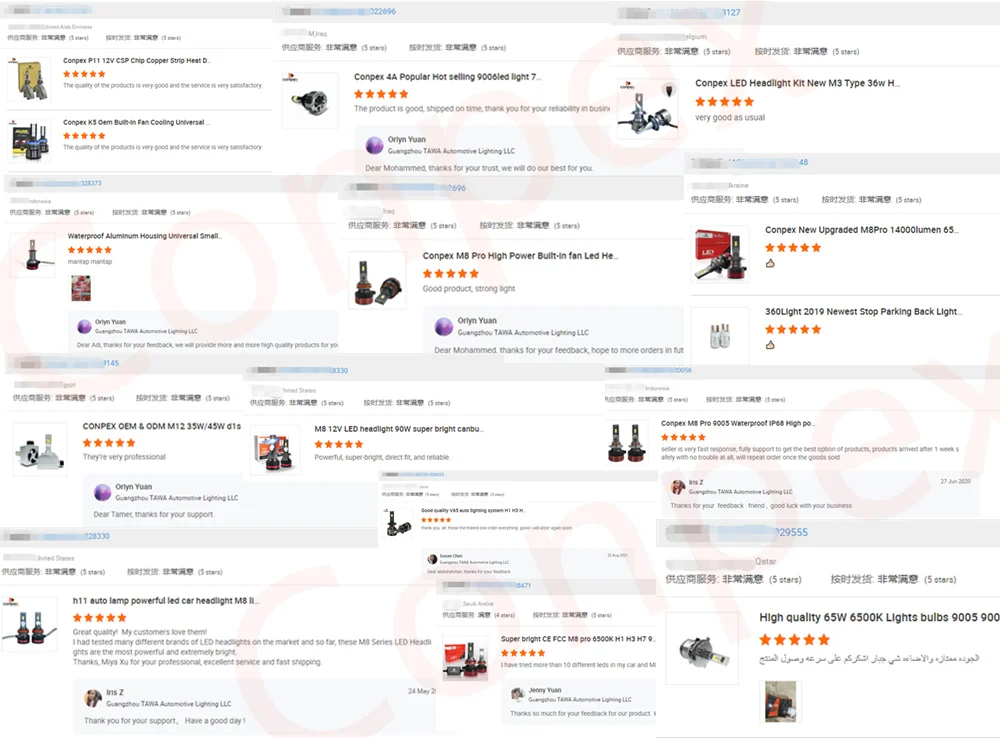Click Jenny Yuan avatar in Super bright review
Image resolution: width=1000 pixels, height=738 pixels.
518,694
